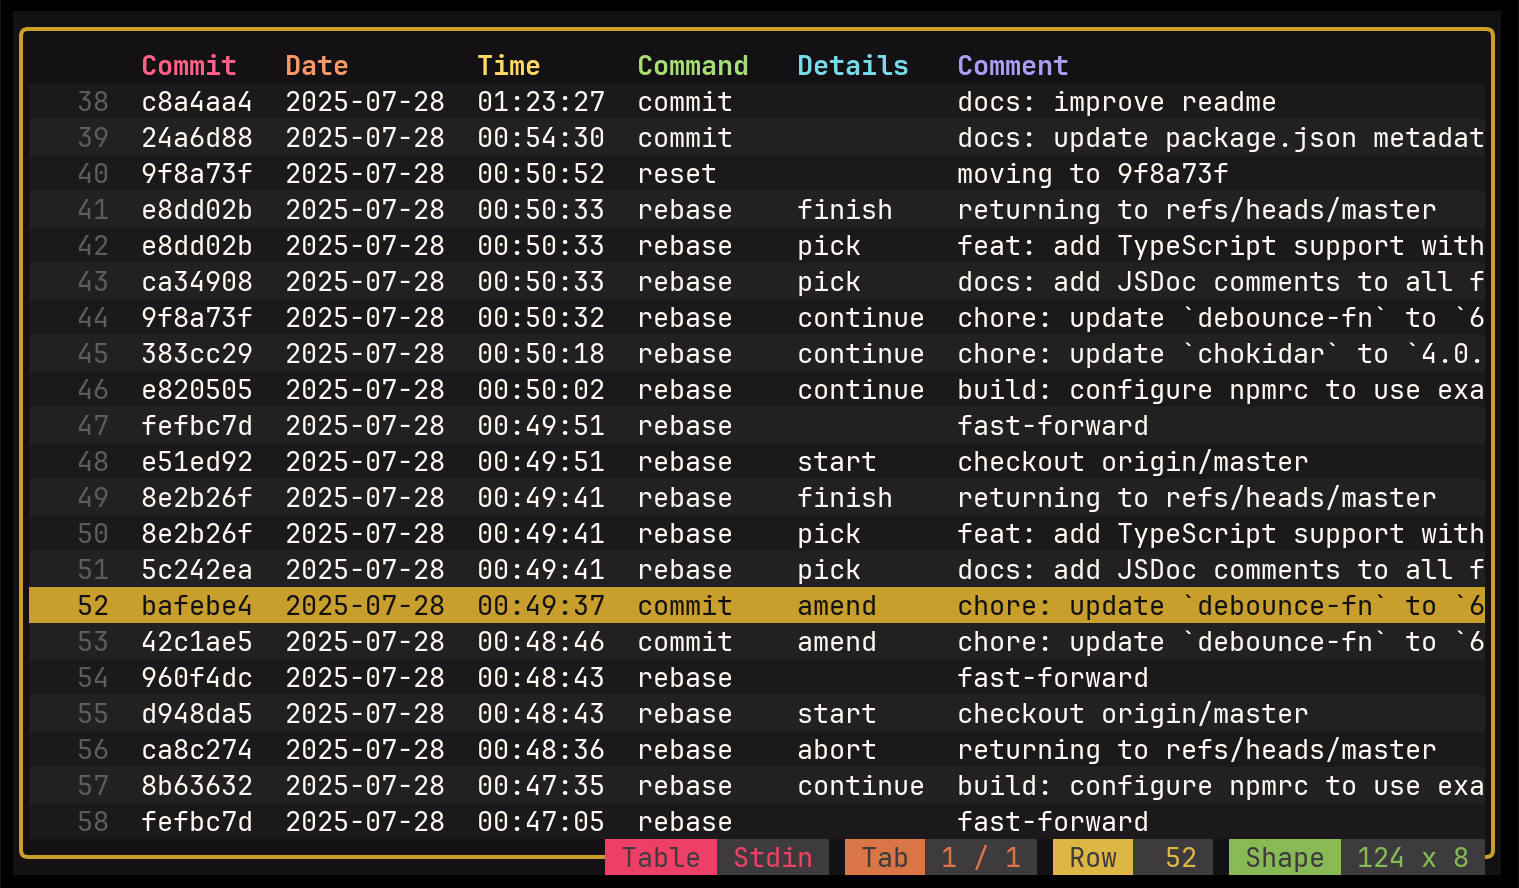Sort by the Commit column header
Viewport: 1519px width, 888px height.
[x=189, y=65]
